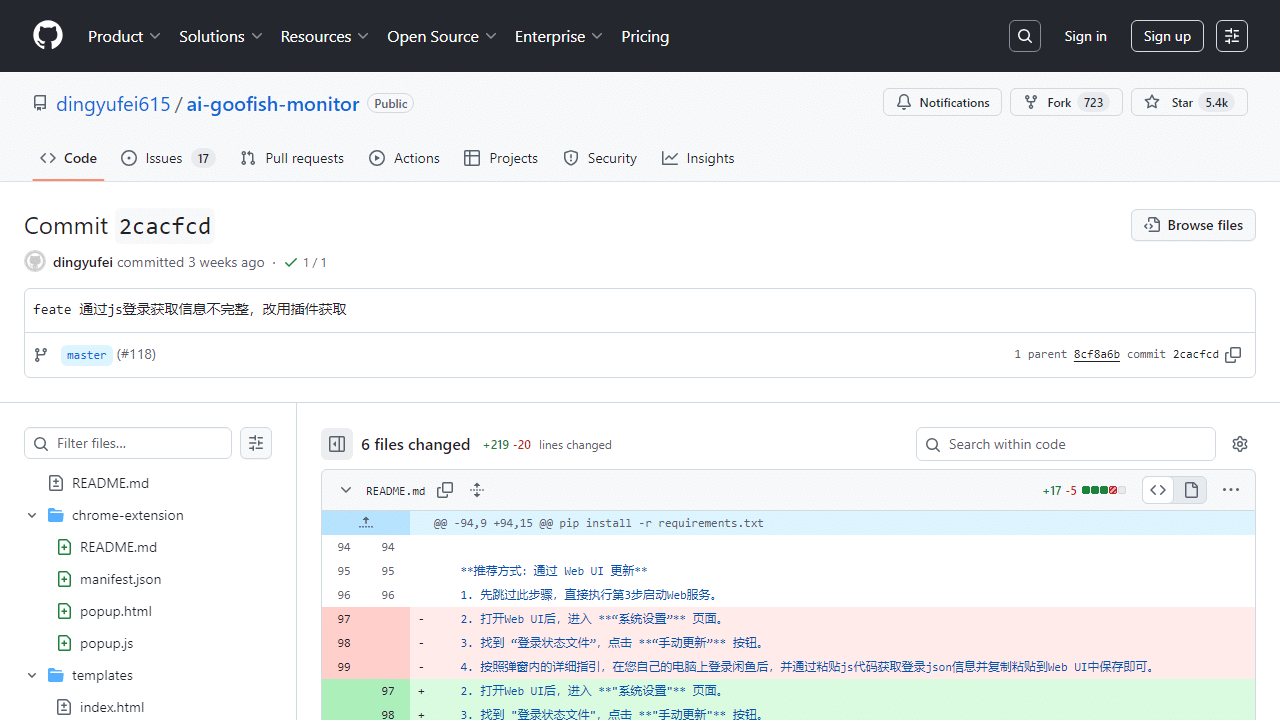
Task: Click the dingyufei author avatar
Action: 35,262
